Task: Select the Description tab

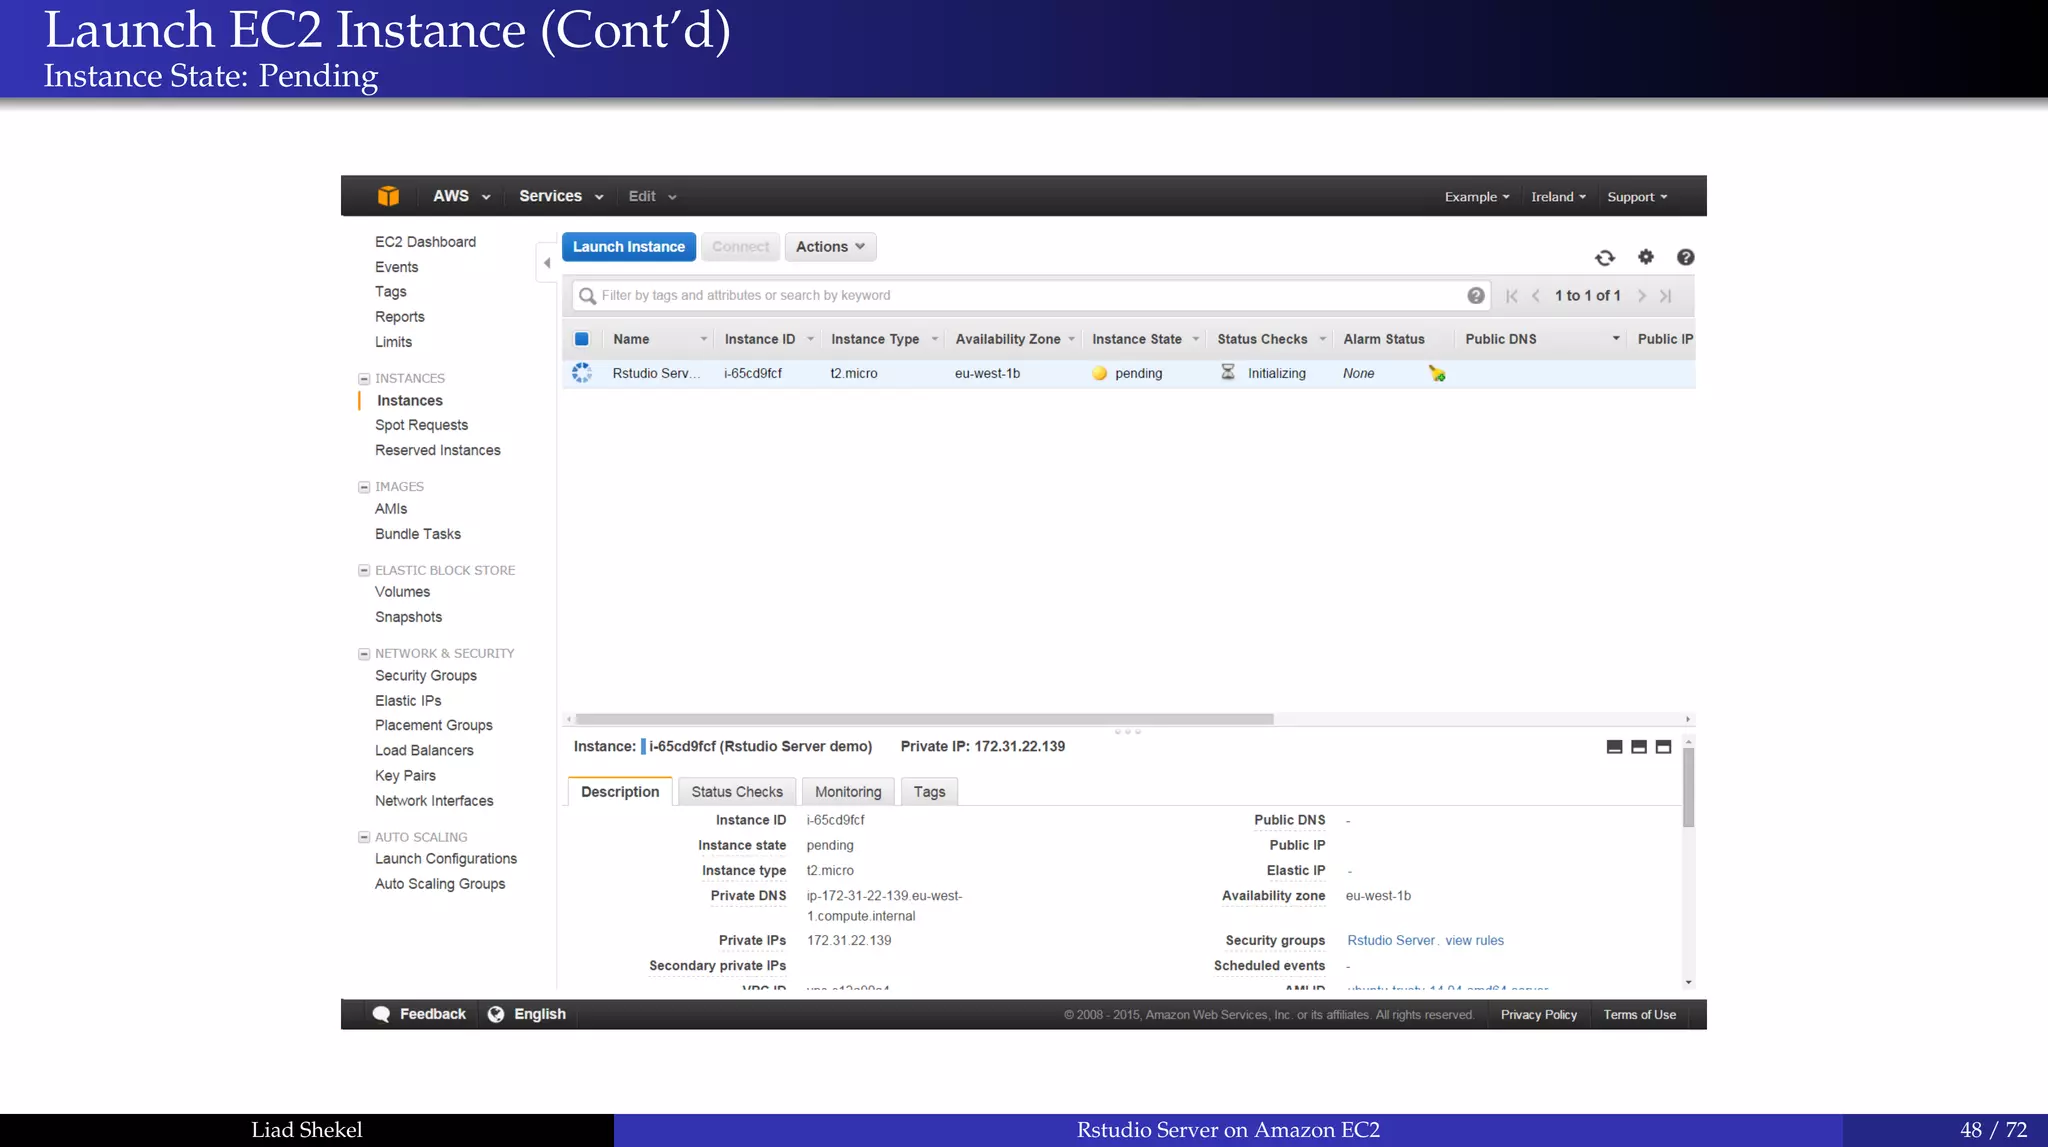Action: (x=620, y=792)
